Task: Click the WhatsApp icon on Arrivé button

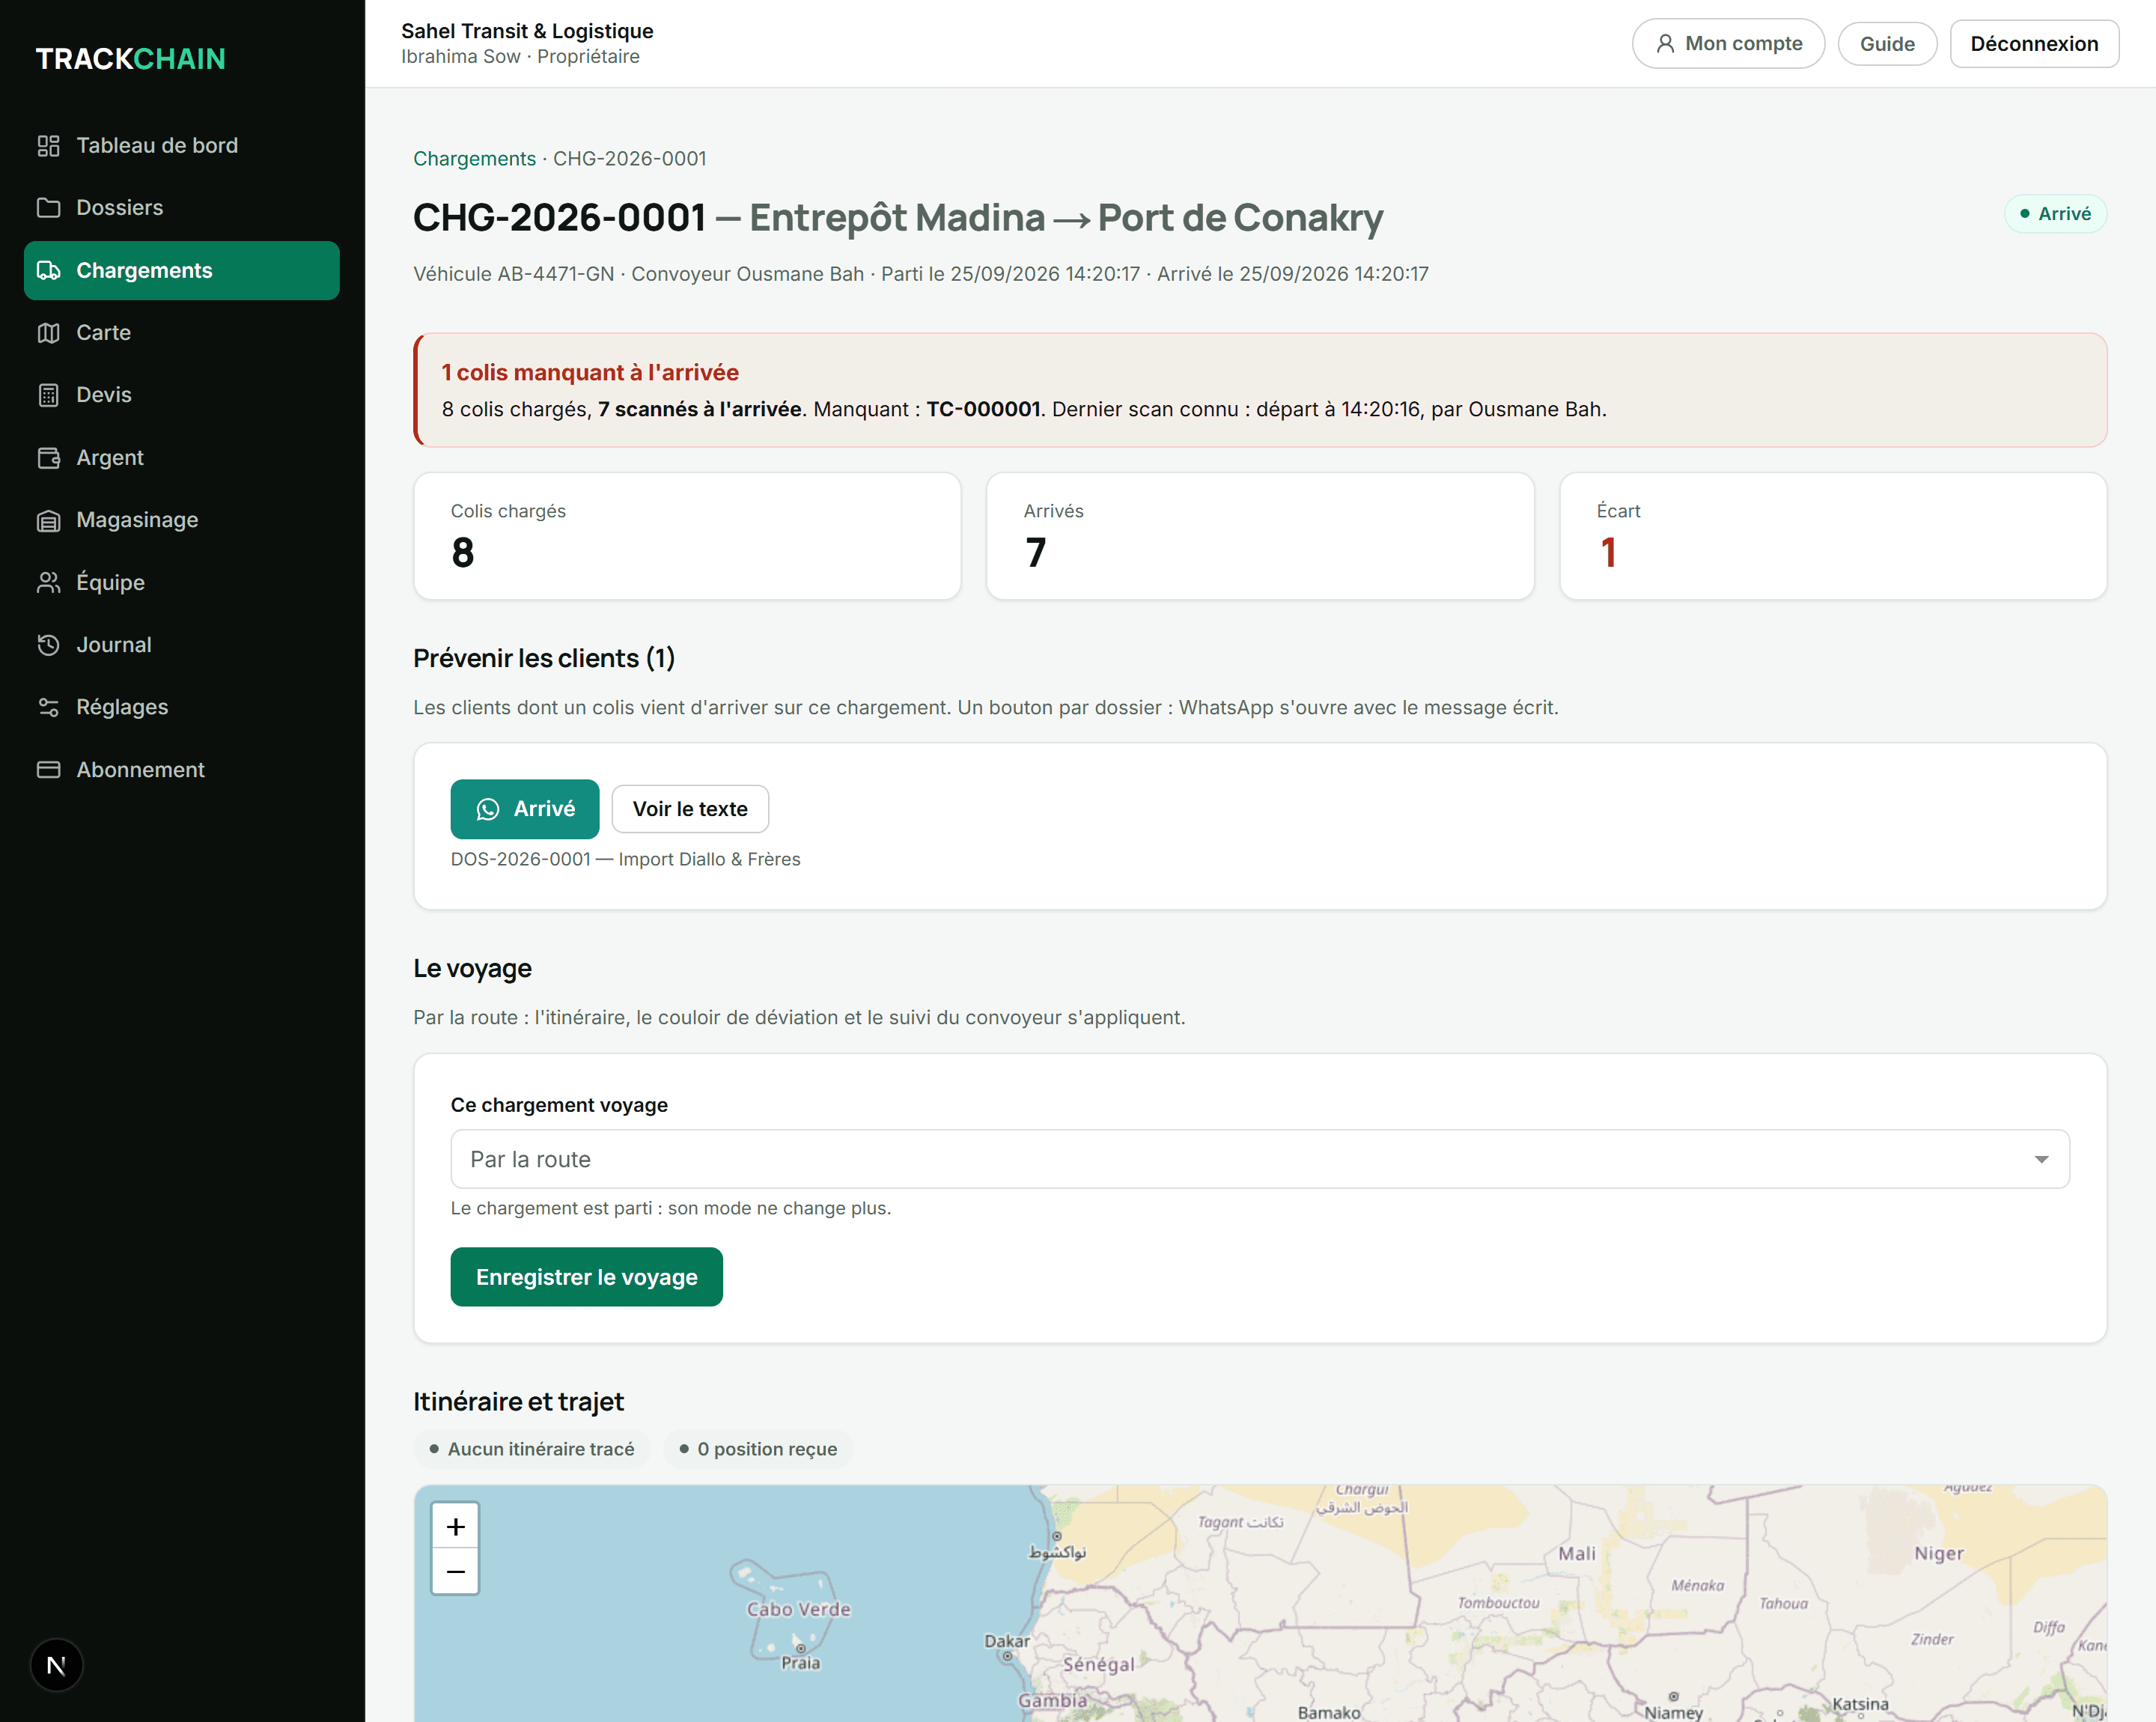Action: click(x=488, y=809)
